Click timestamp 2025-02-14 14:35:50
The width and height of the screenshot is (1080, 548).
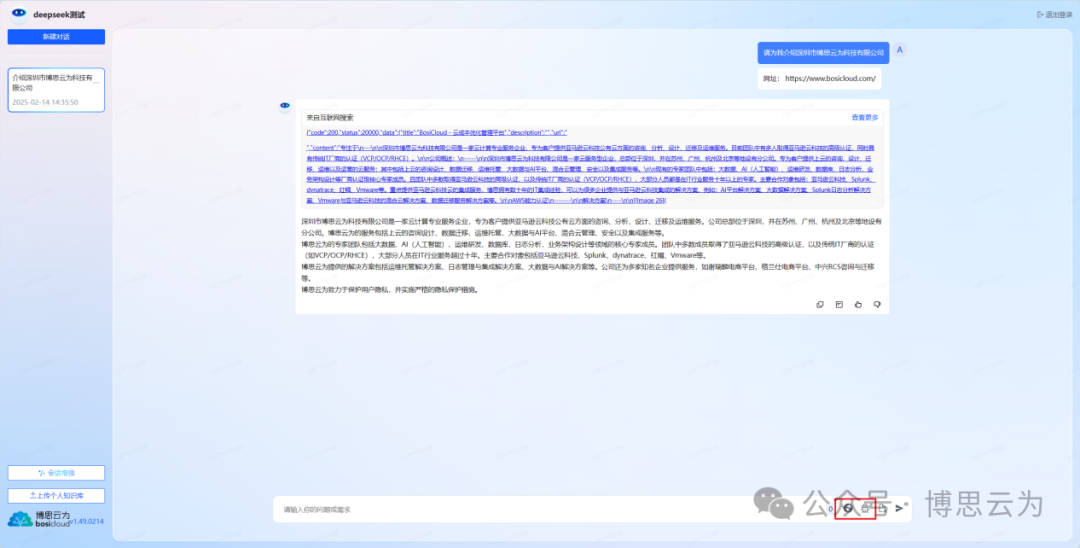pyautogui.click(x=45, y=102)
